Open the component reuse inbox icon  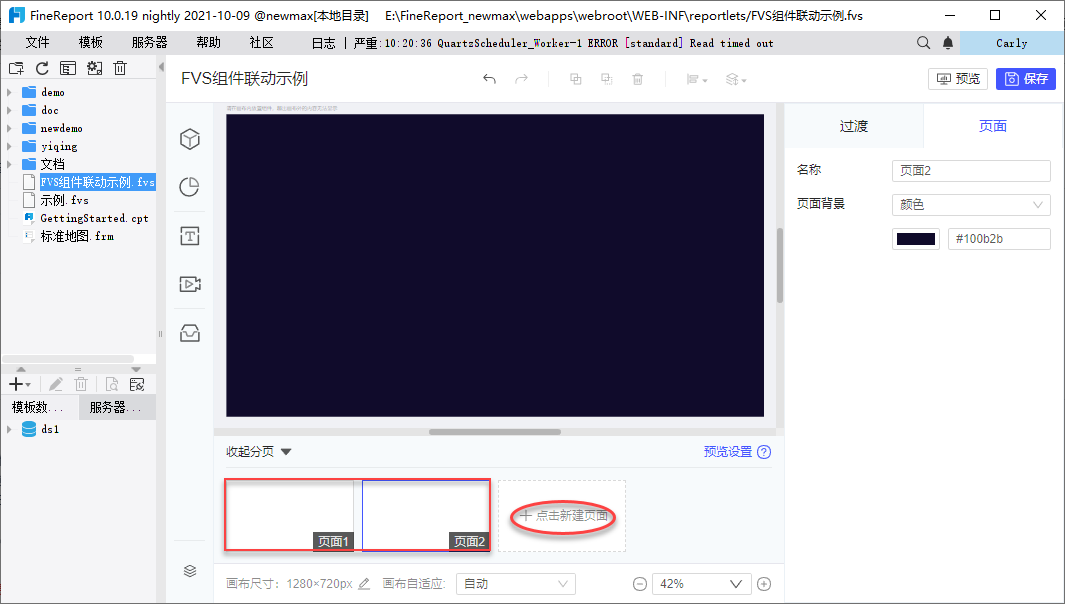pos(189,333)
